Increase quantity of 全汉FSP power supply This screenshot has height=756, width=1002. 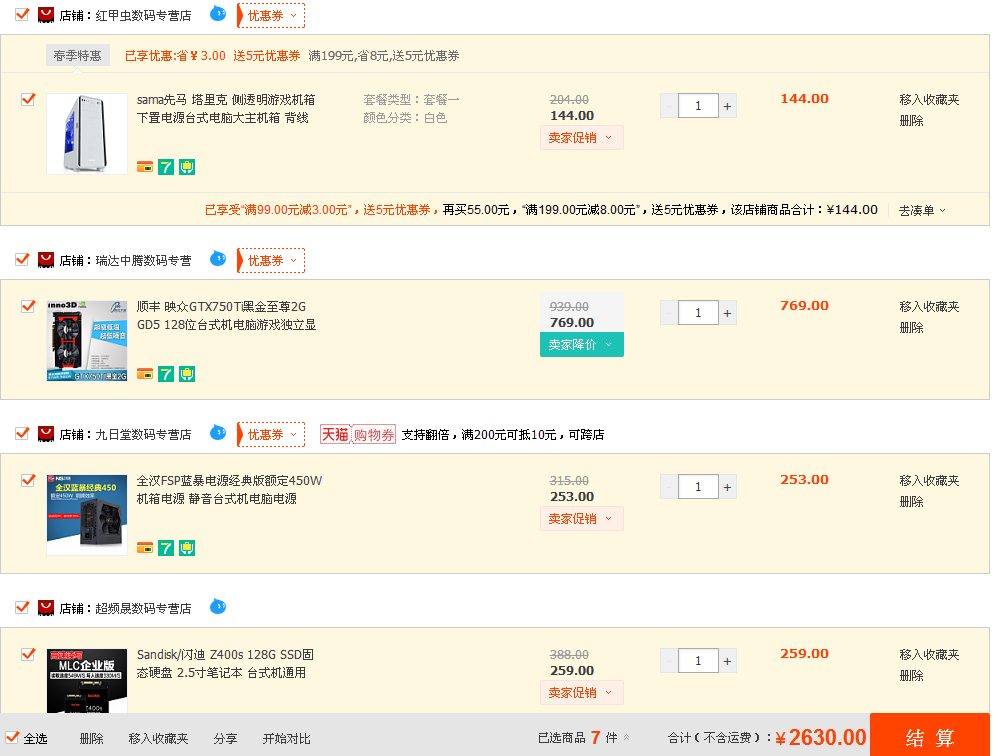click(727, 487)
